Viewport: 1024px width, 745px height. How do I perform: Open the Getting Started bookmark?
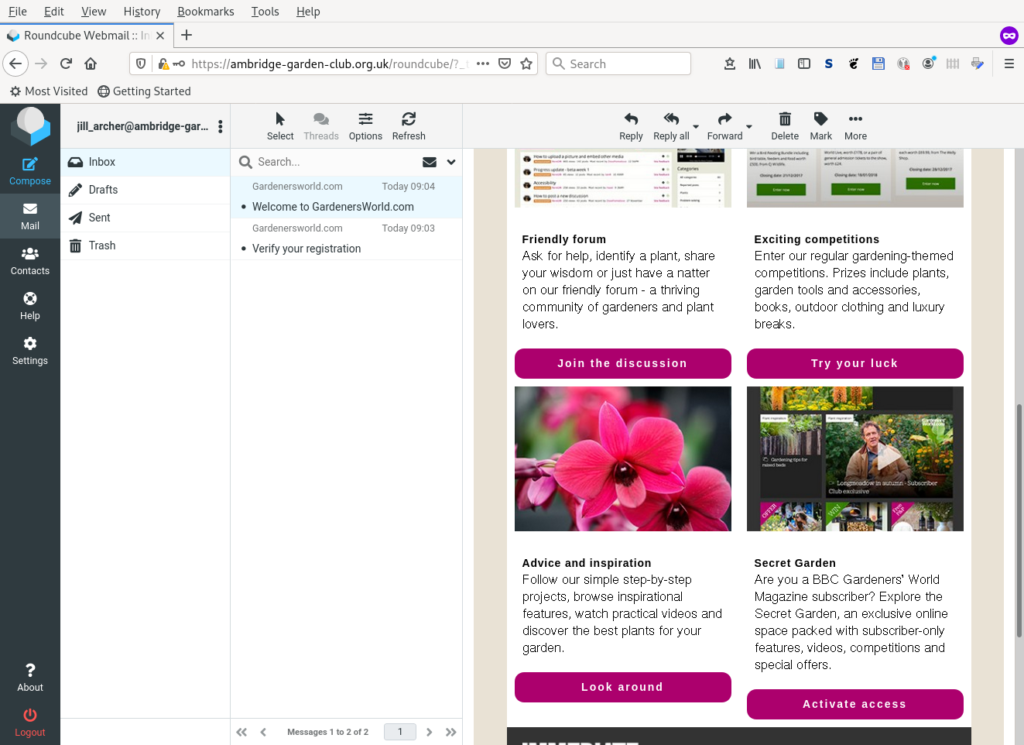[x=144, y=91]
